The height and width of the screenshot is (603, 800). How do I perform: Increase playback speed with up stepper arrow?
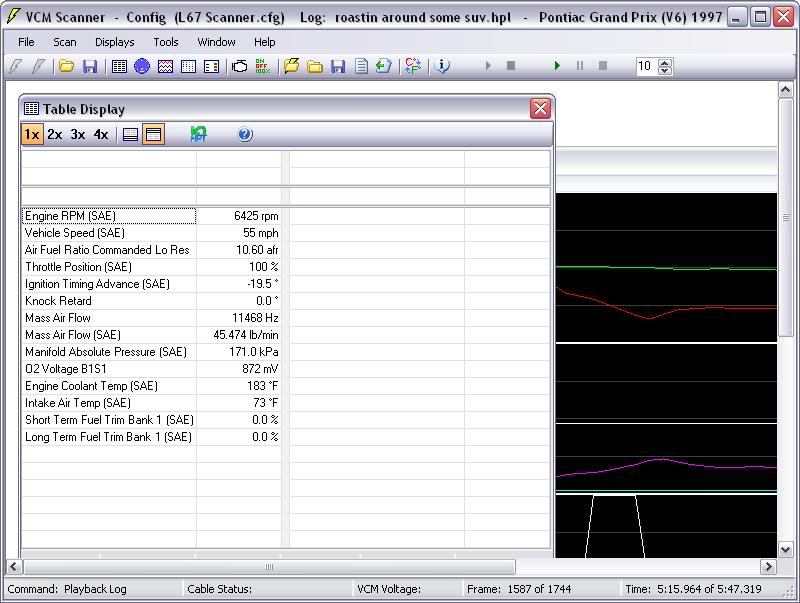point(665,62)
